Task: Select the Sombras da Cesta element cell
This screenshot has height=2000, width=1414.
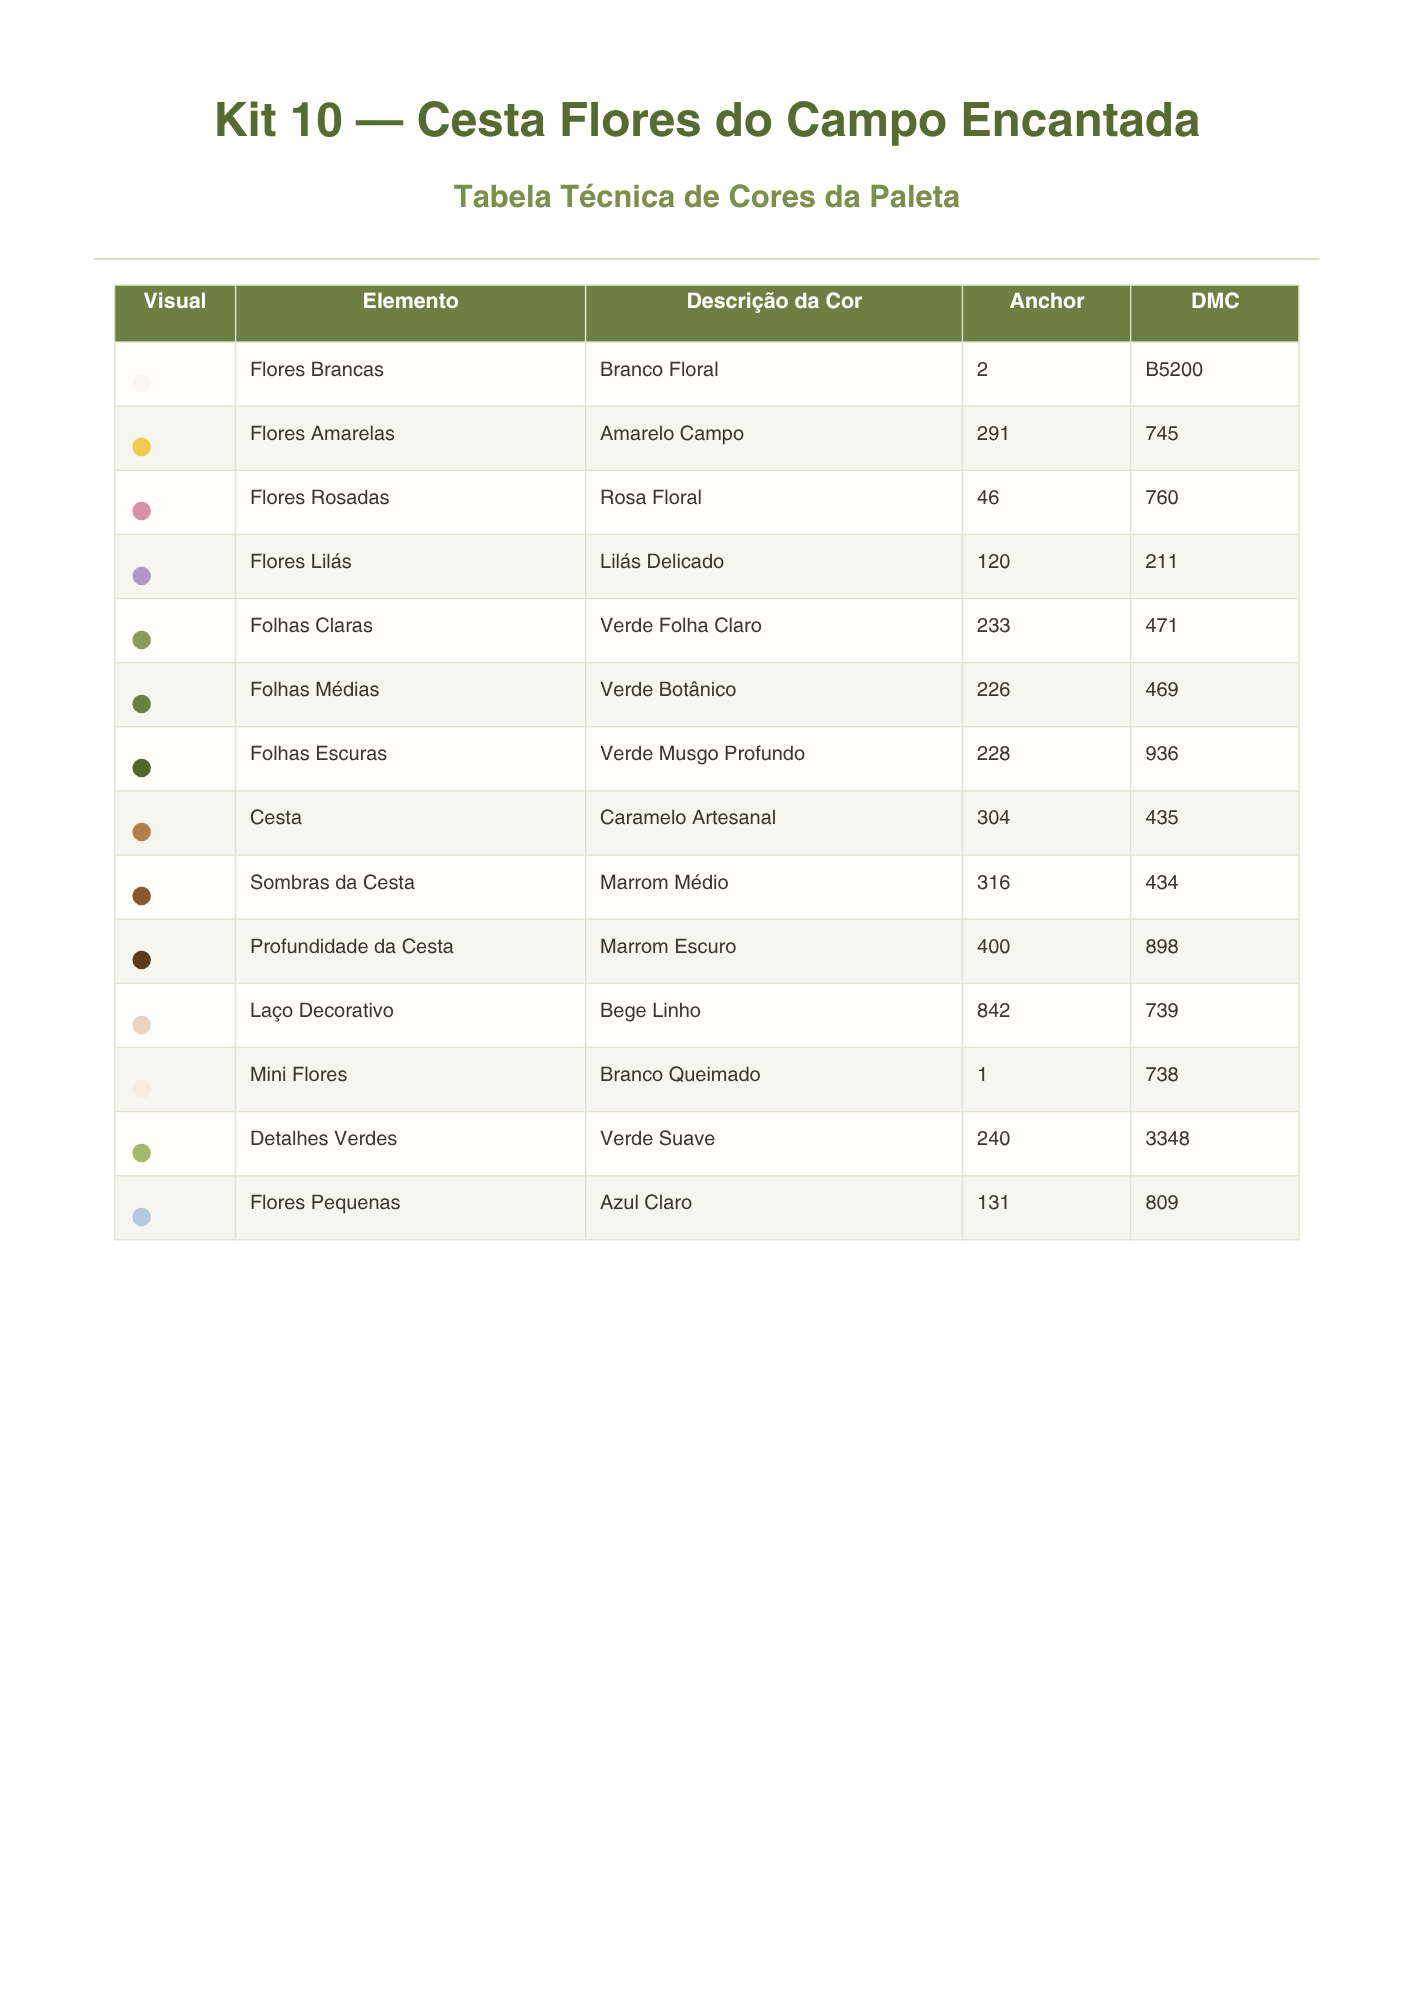Action: [411, 887]
